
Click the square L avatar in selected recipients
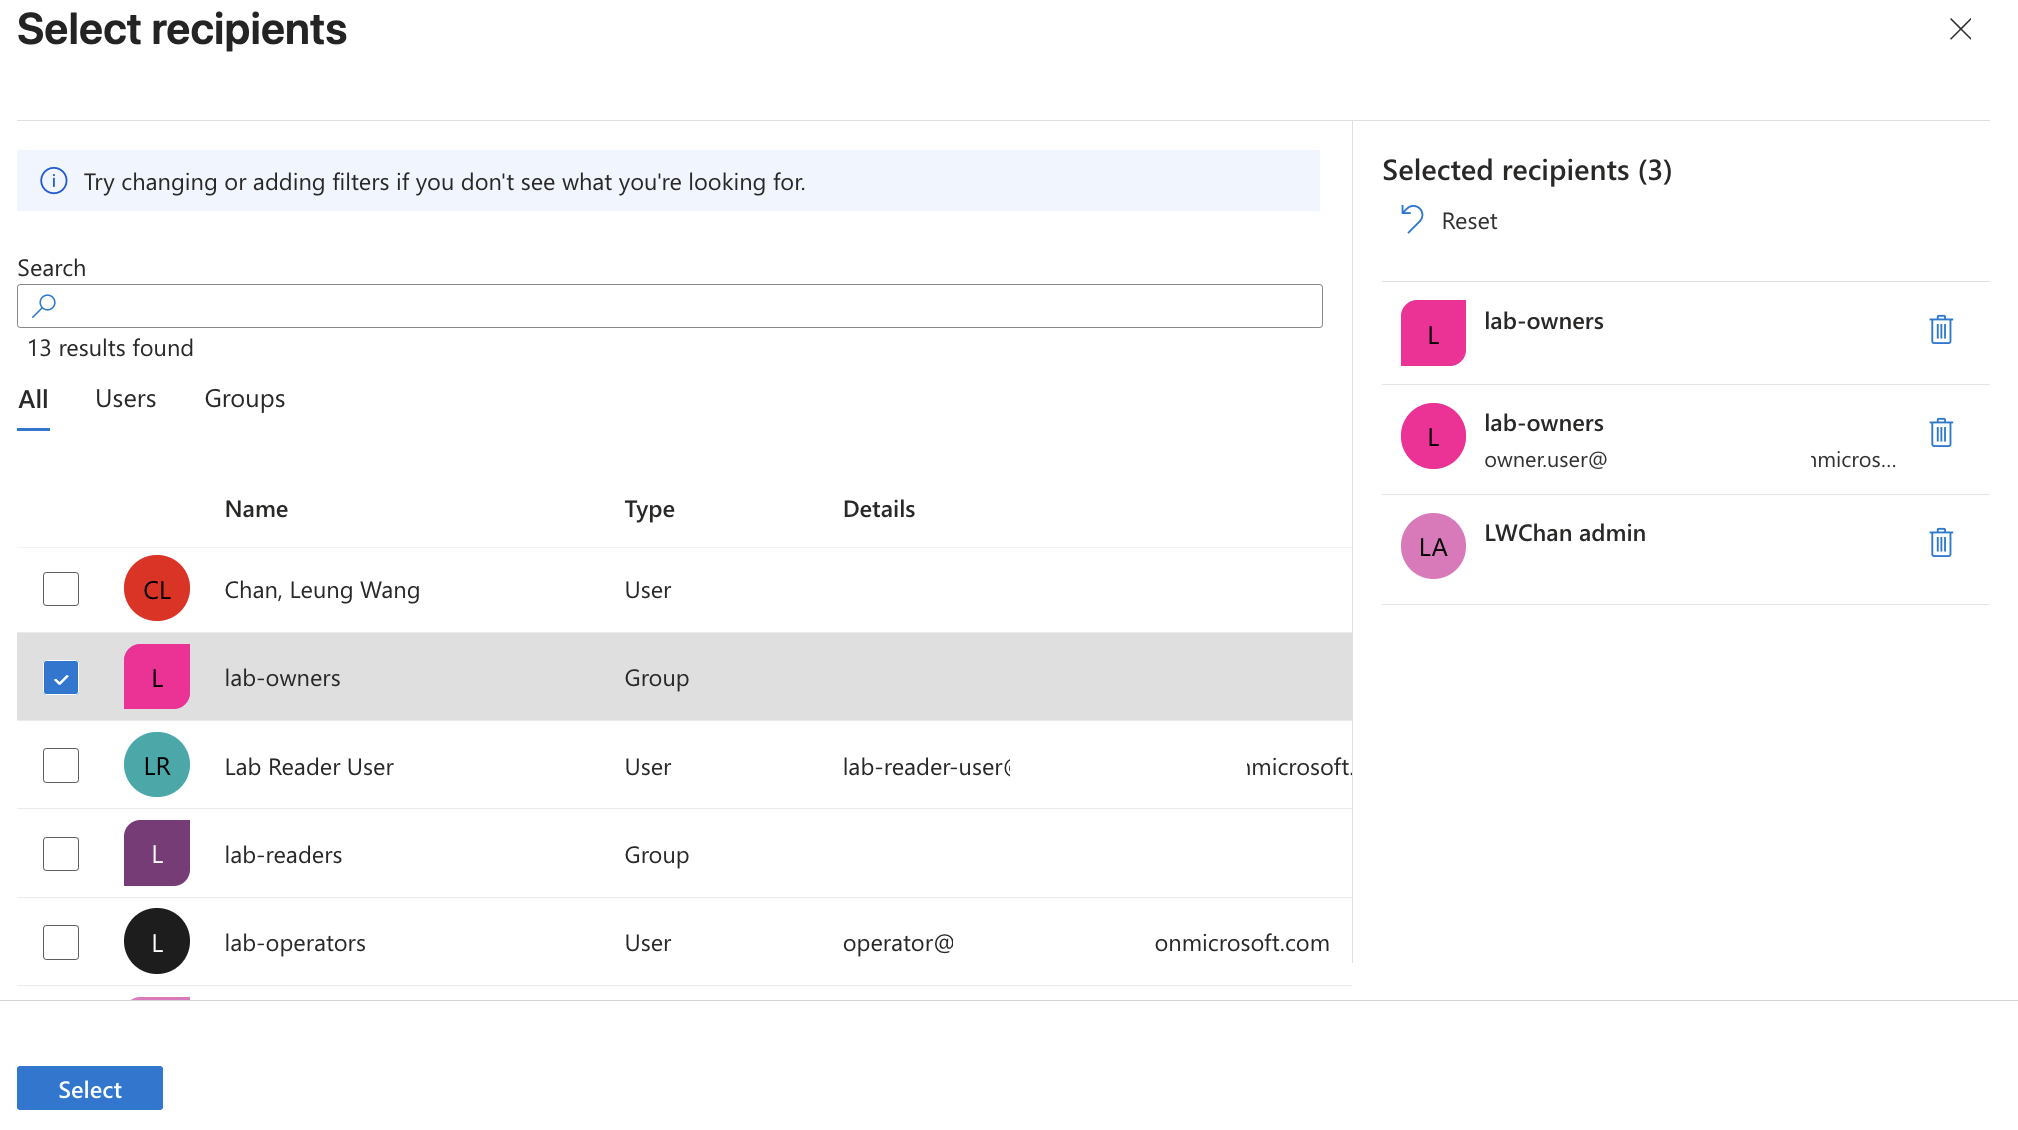1433,333
